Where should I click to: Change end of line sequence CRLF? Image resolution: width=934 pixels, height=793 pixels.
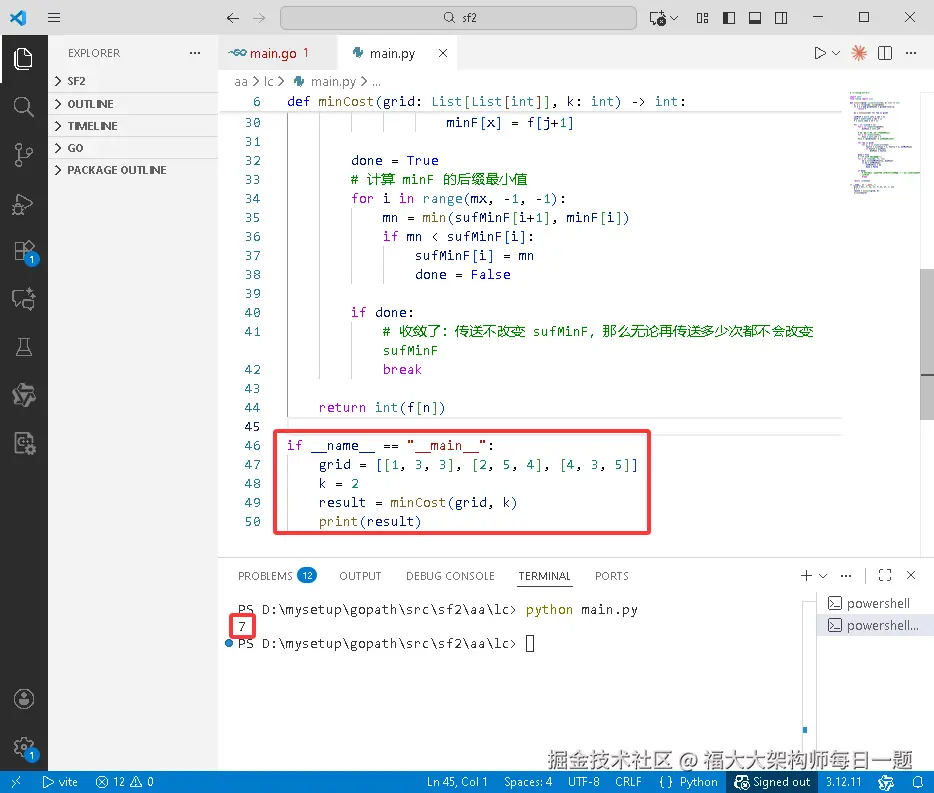tap(628, 782)
